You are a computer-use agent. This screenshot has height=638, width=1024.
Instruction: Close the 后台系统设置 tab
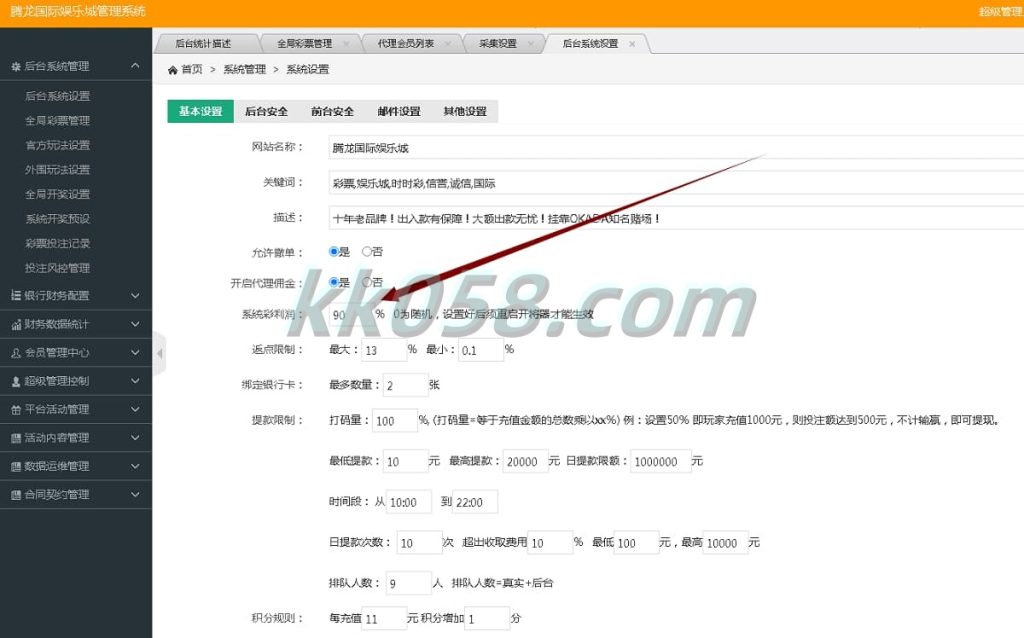click(632, 44)
